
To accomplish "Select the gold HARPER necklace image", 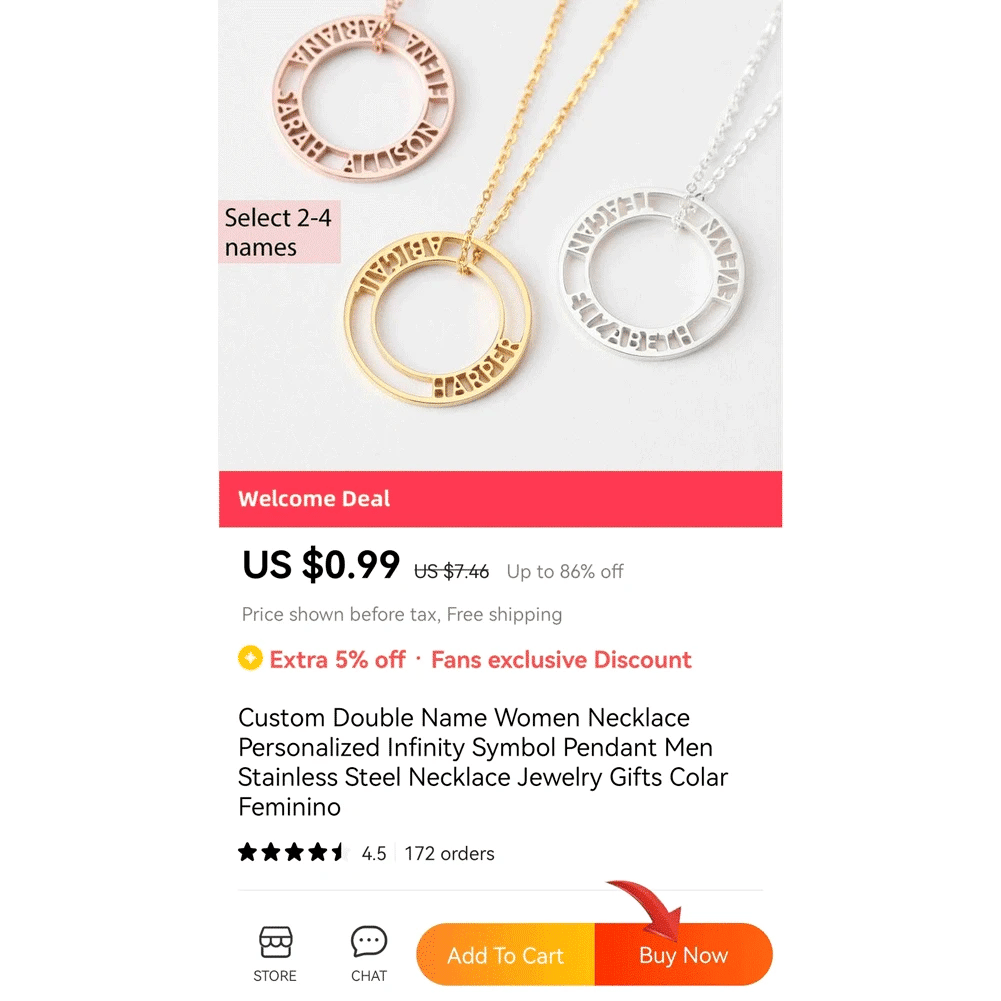I will click(439, 319).
